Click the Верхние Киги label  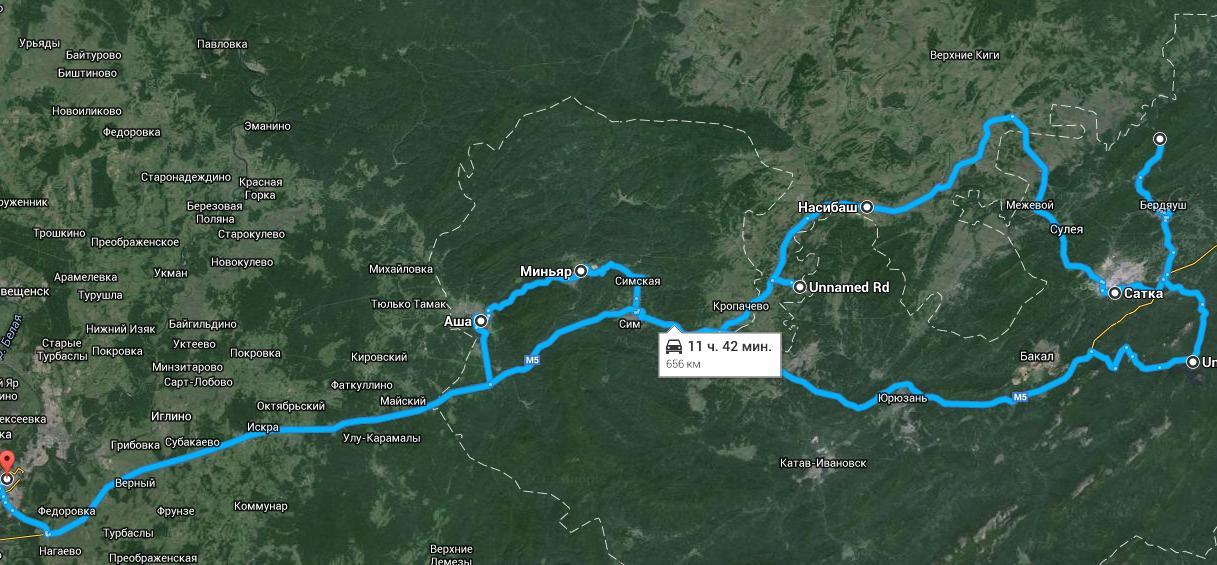pos(965,56)
